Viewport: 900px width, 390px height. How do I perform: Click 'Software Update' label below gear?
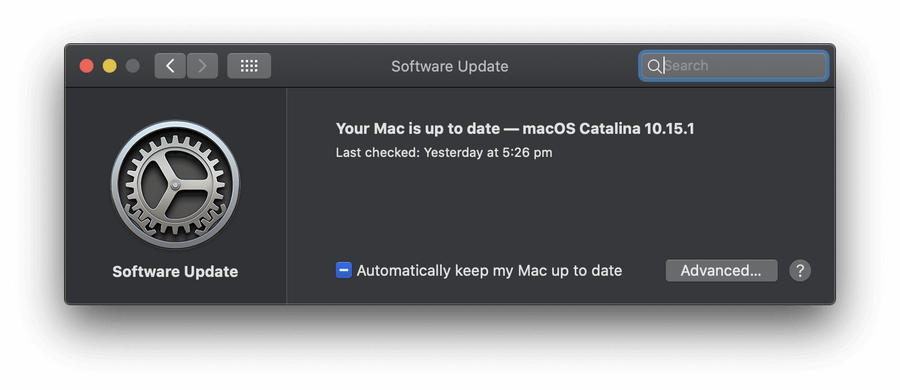175,272
